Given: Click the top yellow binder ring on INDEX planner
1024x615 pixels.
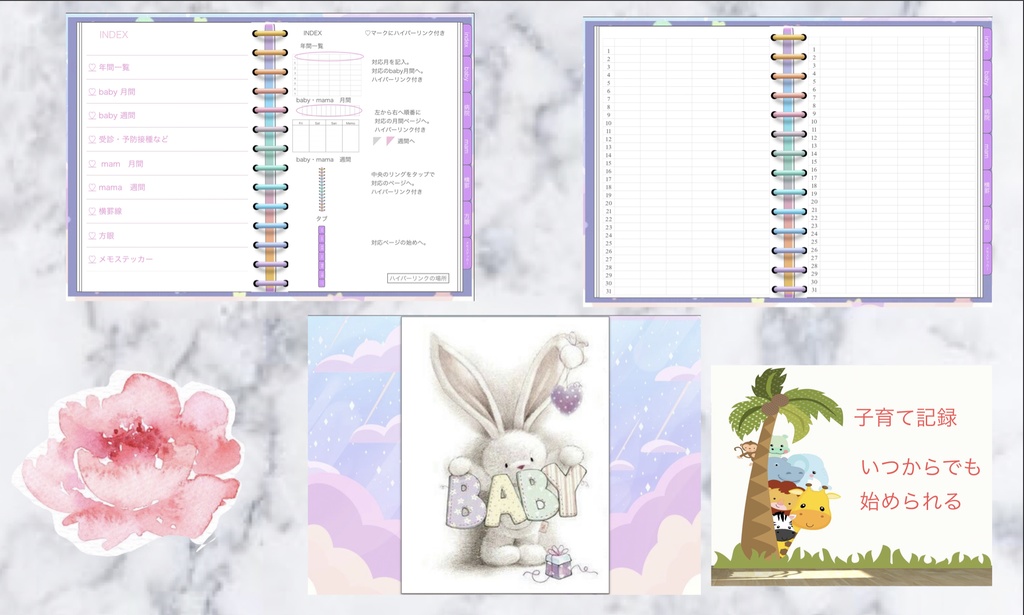Looking at the screenshot, I should pos(270,33).
